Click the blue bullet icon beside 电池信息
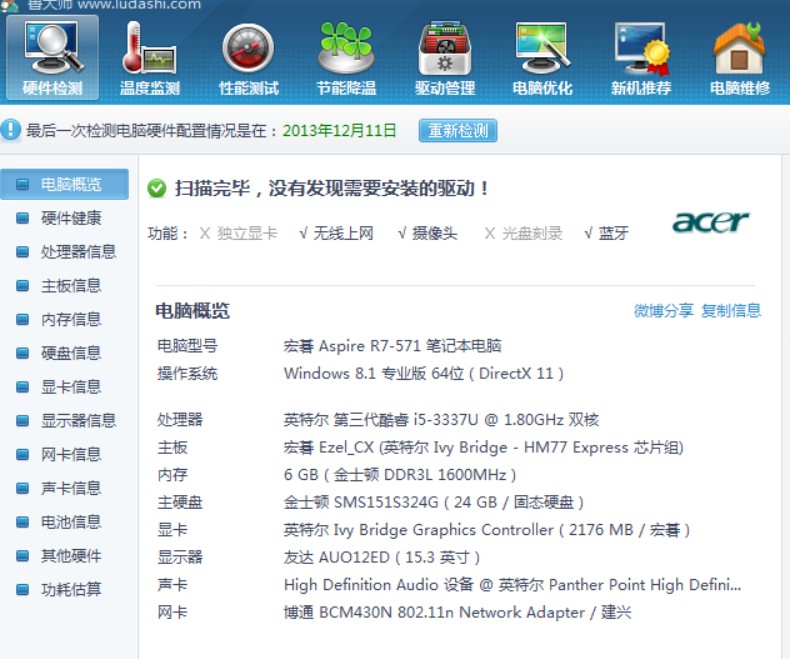The width and height of the screenshot is (790, 659). point(23,522)
